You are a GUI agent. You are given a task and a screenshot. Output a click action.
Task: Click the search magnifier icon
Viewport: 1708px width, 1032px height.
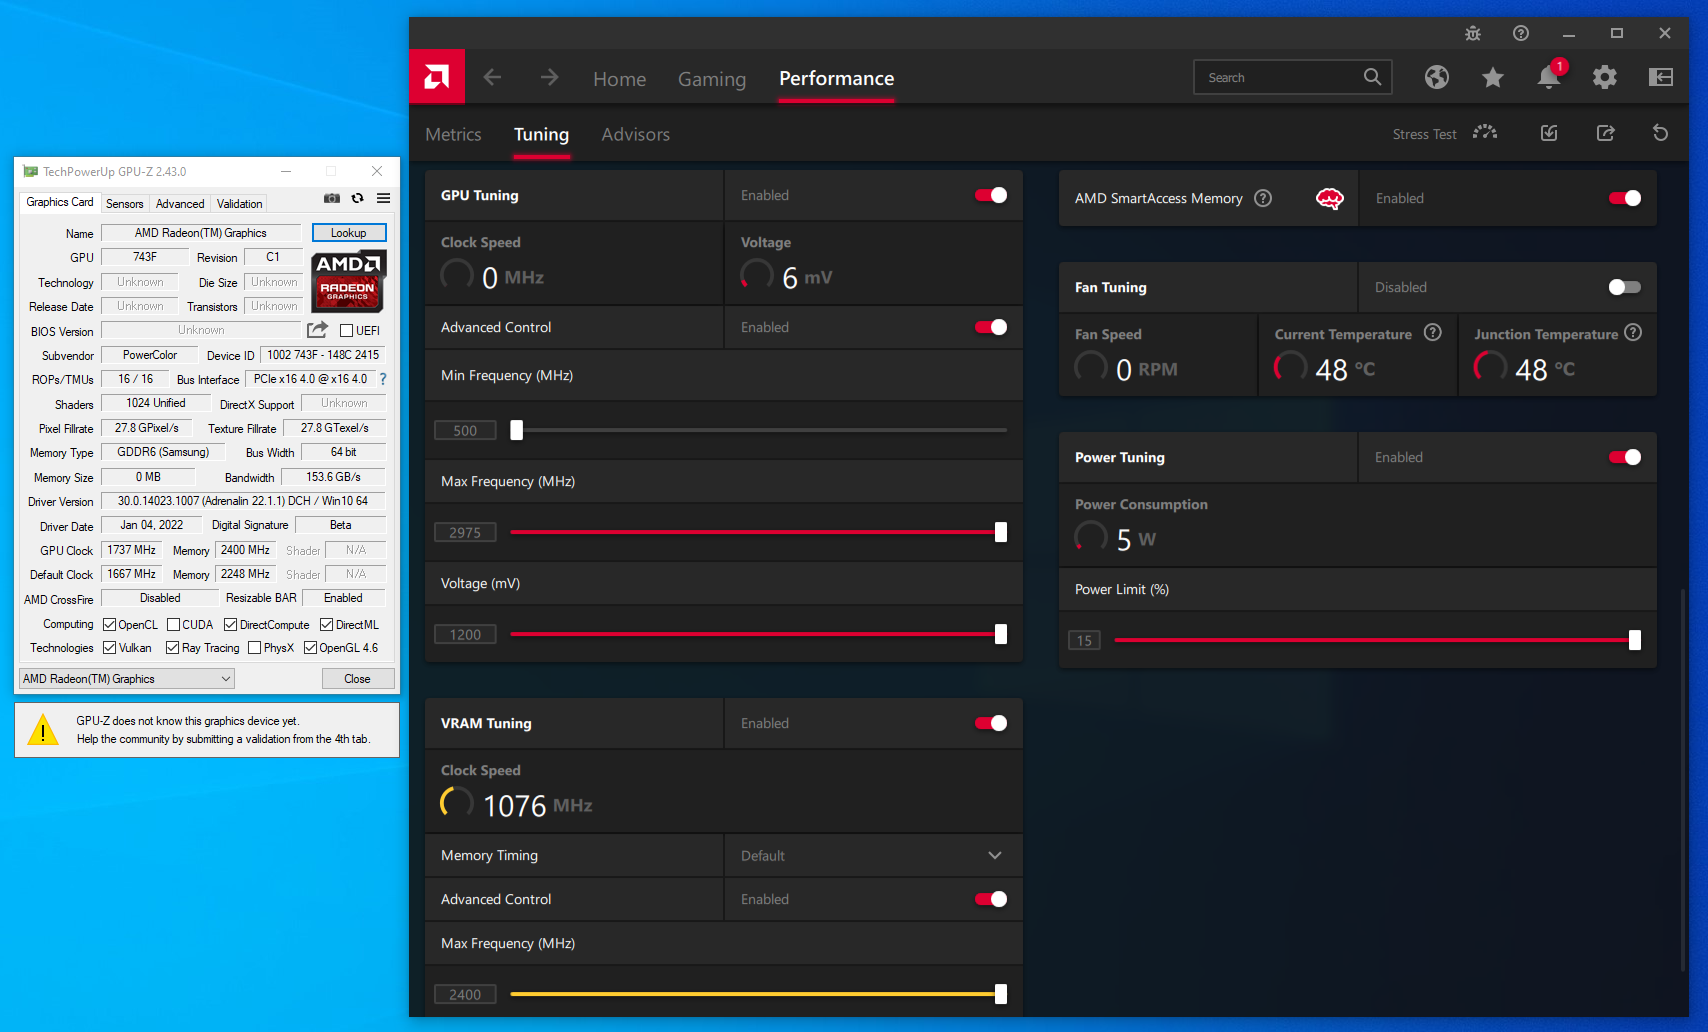click(x=1372, y=77)
